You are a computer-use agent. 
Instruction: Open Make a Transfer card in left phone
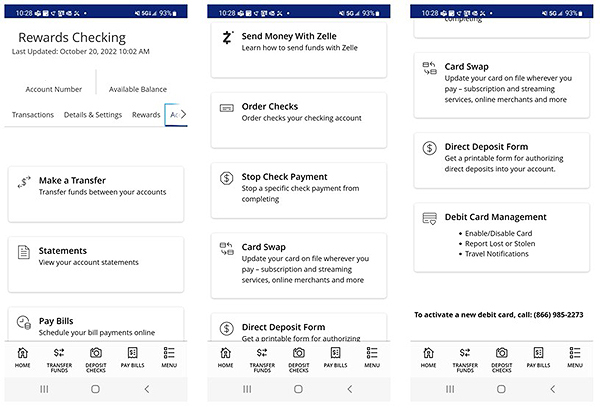tap(96, 194)
